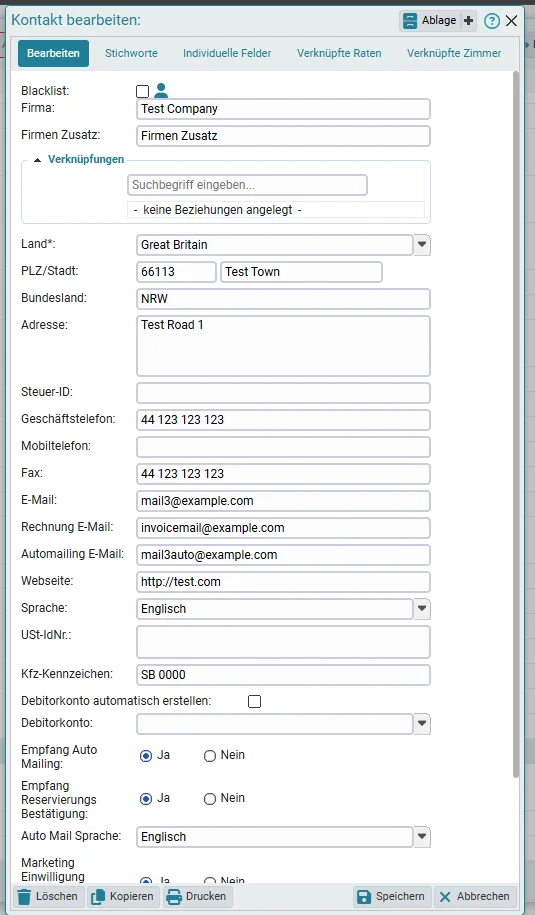This screenshot has height=915, width=535.
Task: Add to Ablage with plus icon
Action: coord(468,20)
